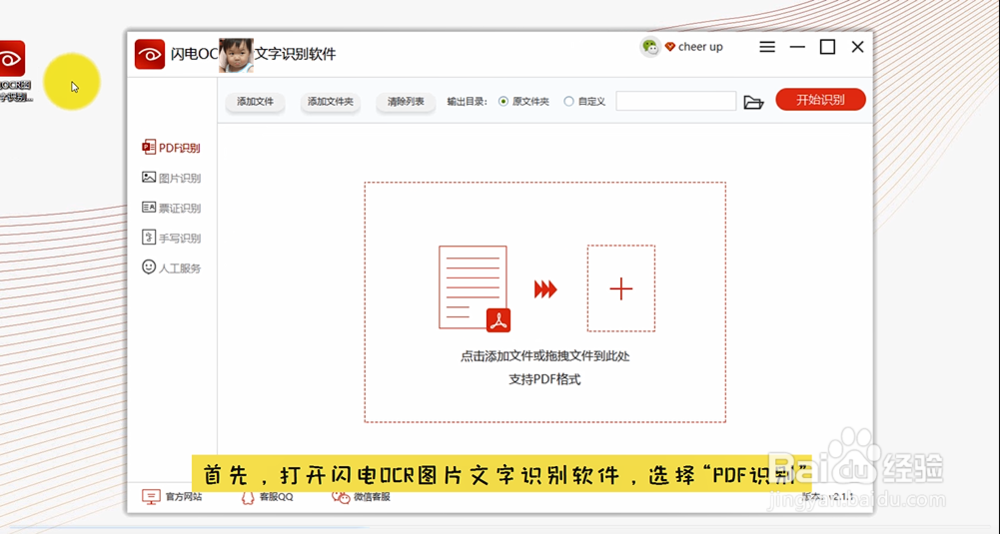Image resolution: width=1000 pixels, height=534 pixels.
Task: Click the 人工服务 smiley face icon
Action: [x=149, y=267]
